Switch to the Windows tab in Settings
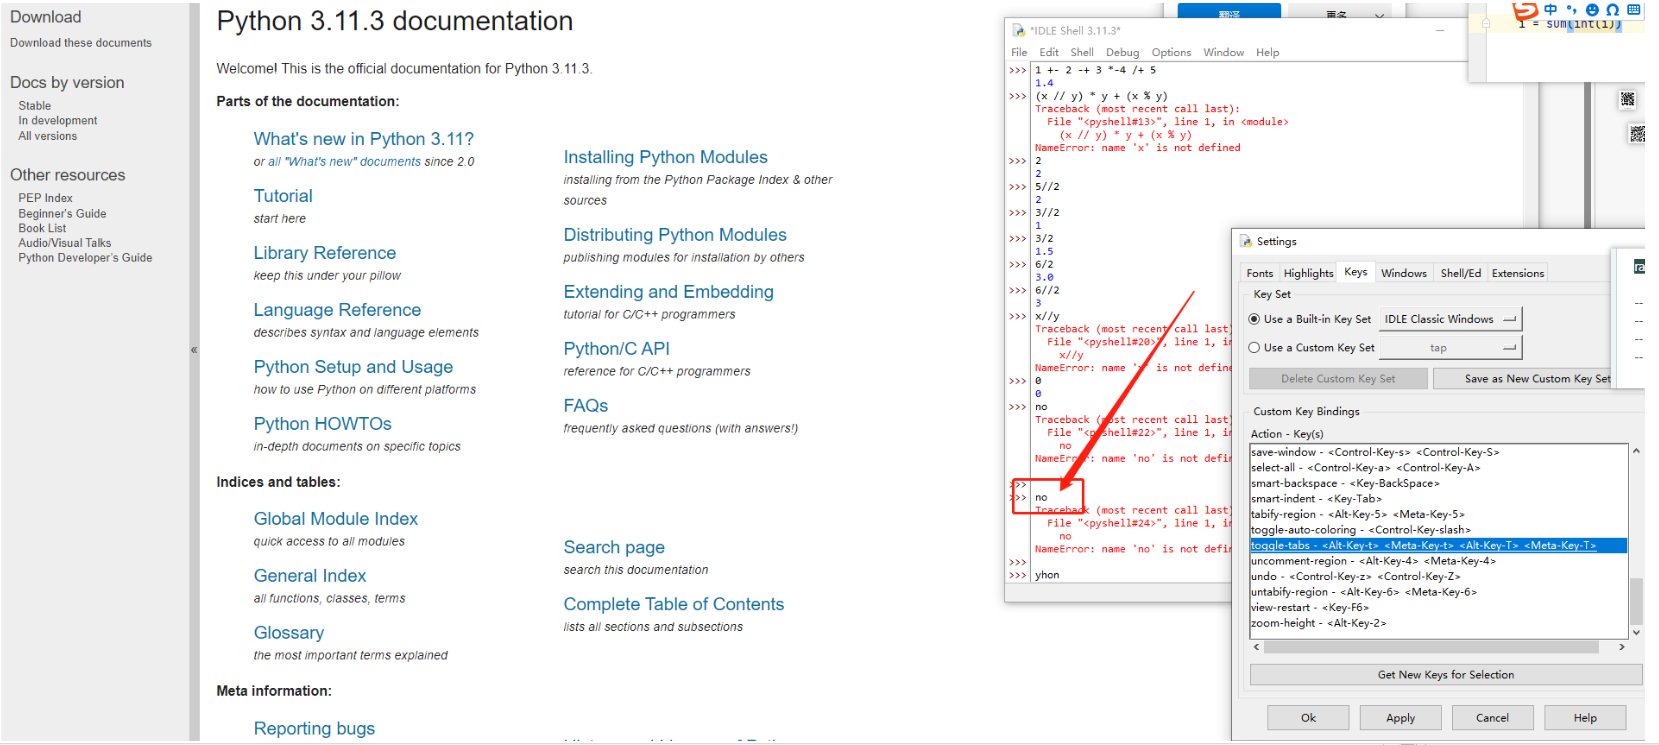This screenshot has height=745, width=1659. click(1404, 273)
